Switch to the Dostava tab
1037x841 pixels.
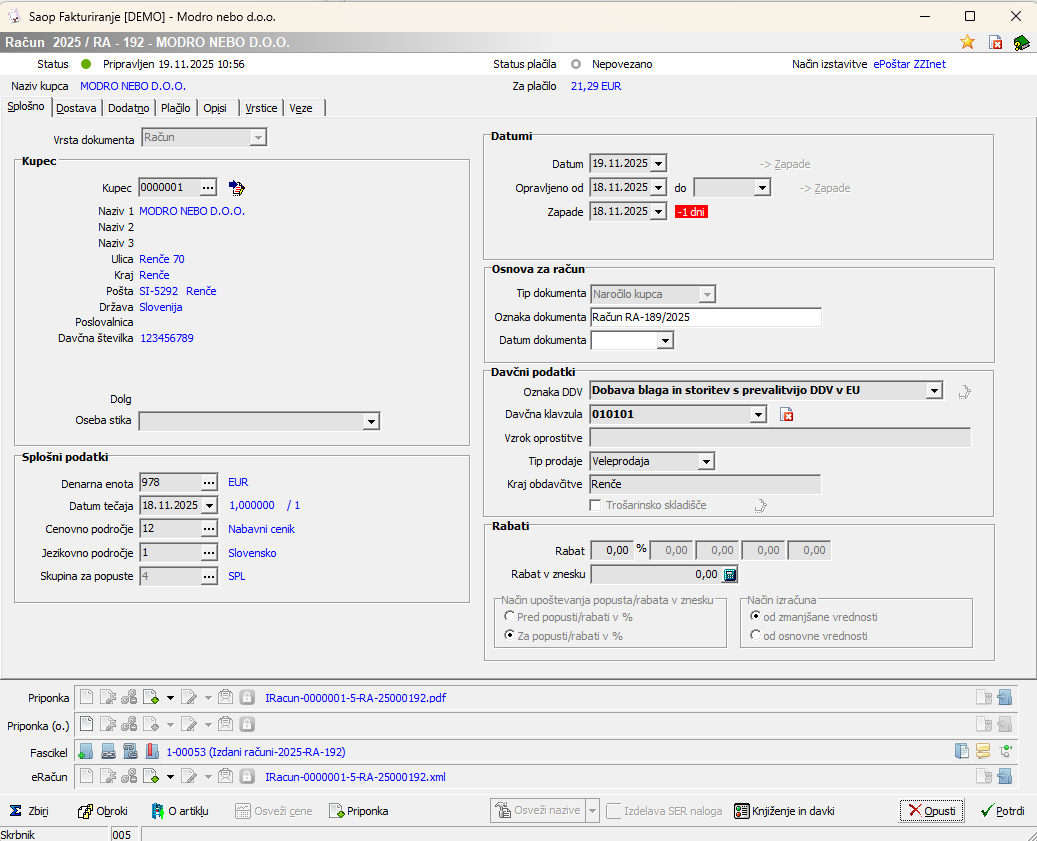click(x=76, y=108)
